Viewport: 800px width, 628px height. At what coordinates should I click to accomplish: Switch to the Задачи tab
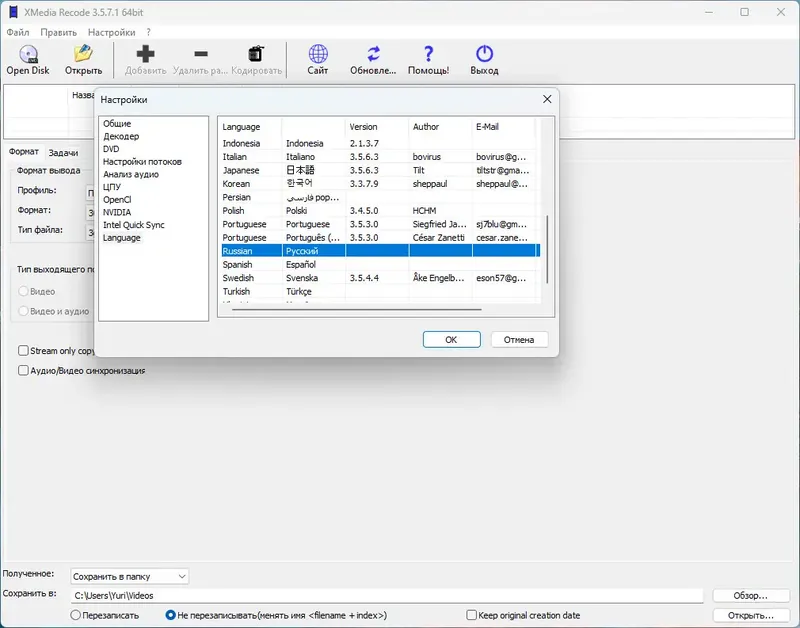pyautogui.click(x=63, y=153)
